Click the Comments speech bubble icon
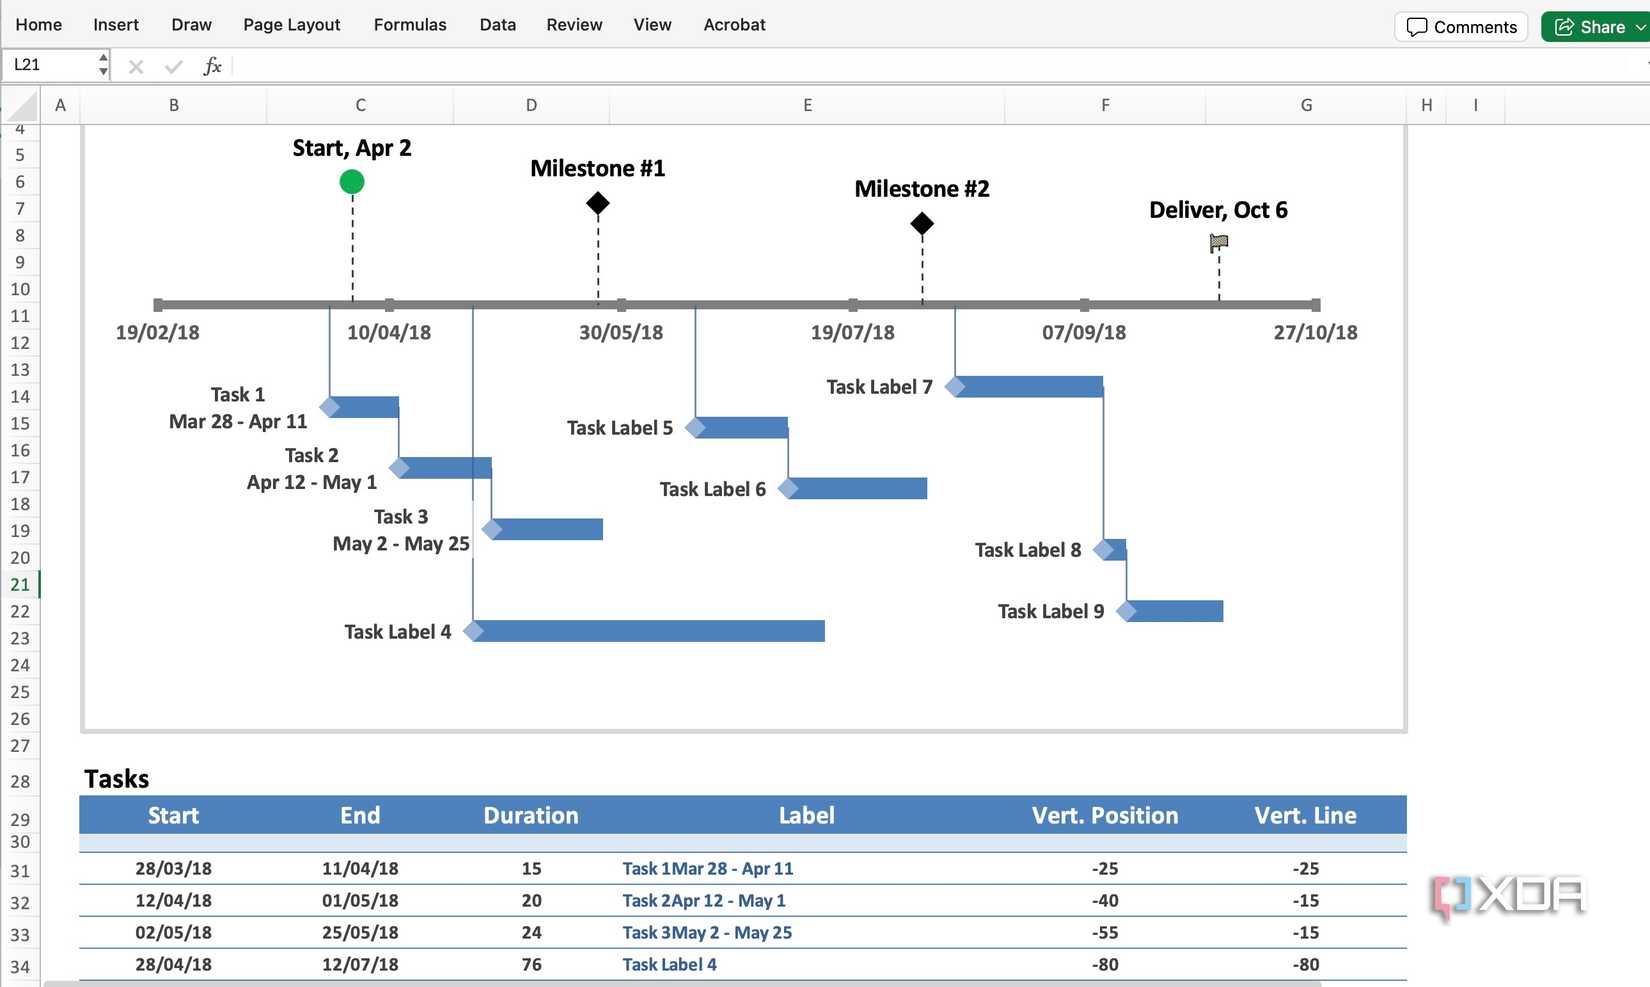This screenshot has height=987, width=1650. coord(1419,27)
